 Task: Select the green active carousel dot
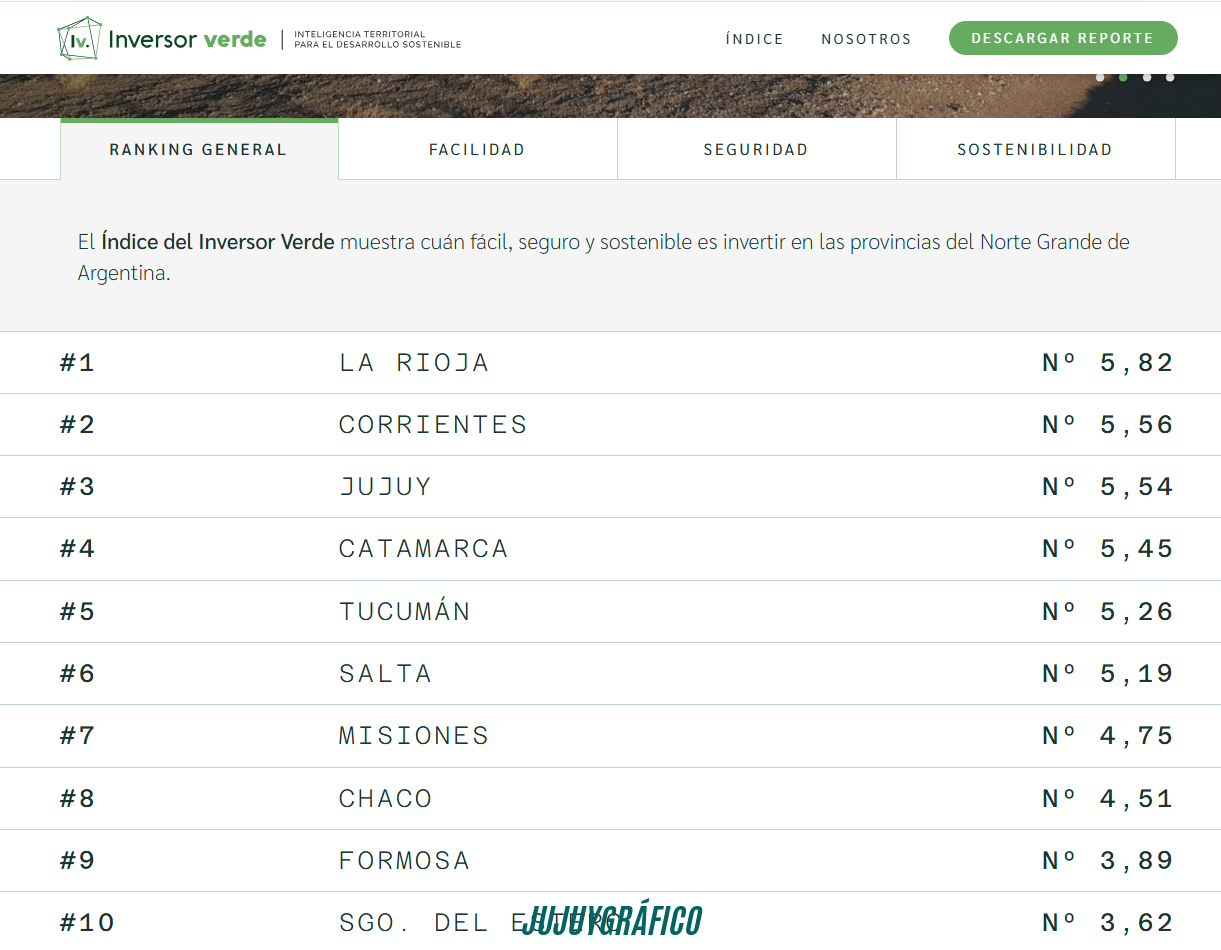pos(1123,77)
